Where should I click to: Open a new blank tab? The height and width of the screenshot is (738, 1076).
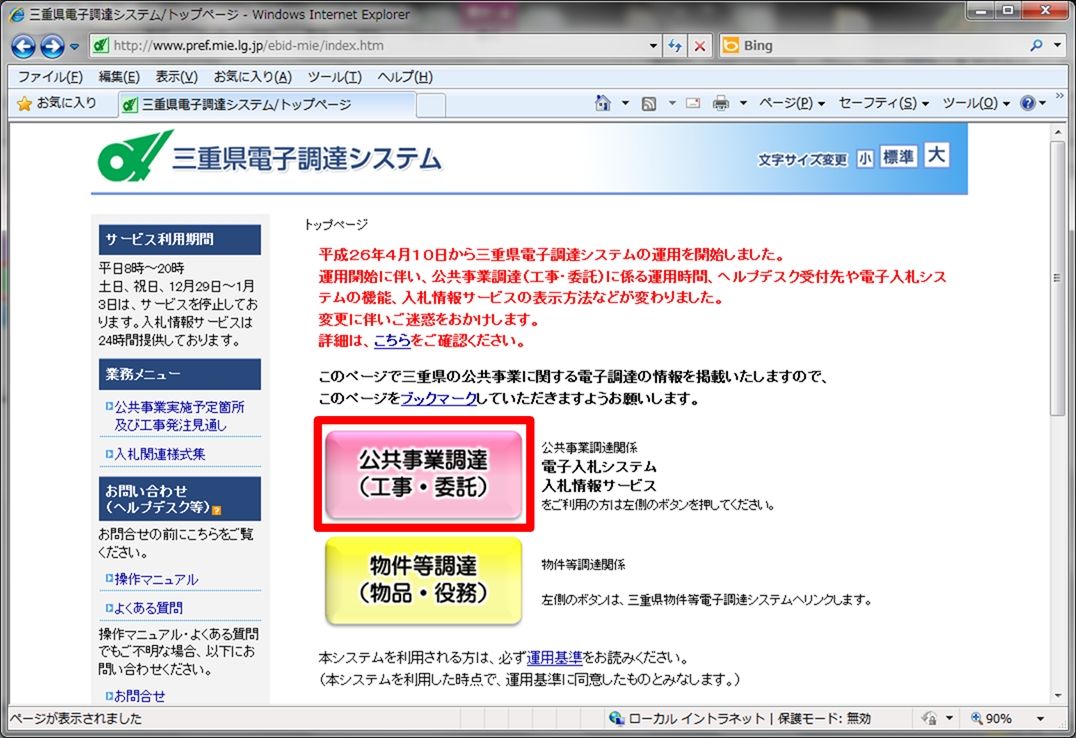coord(431,105)
